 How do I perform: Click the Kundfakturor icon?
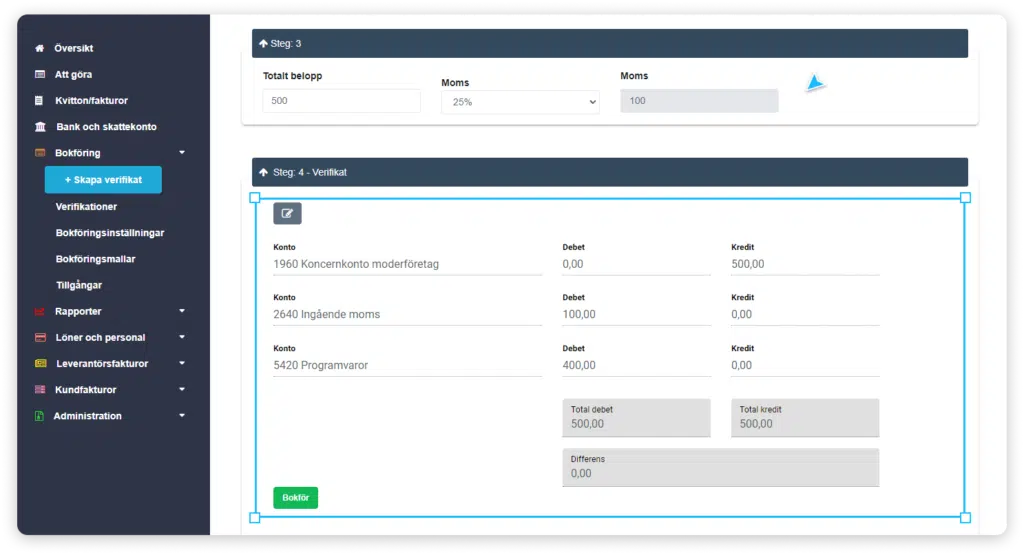coord(40,390)
